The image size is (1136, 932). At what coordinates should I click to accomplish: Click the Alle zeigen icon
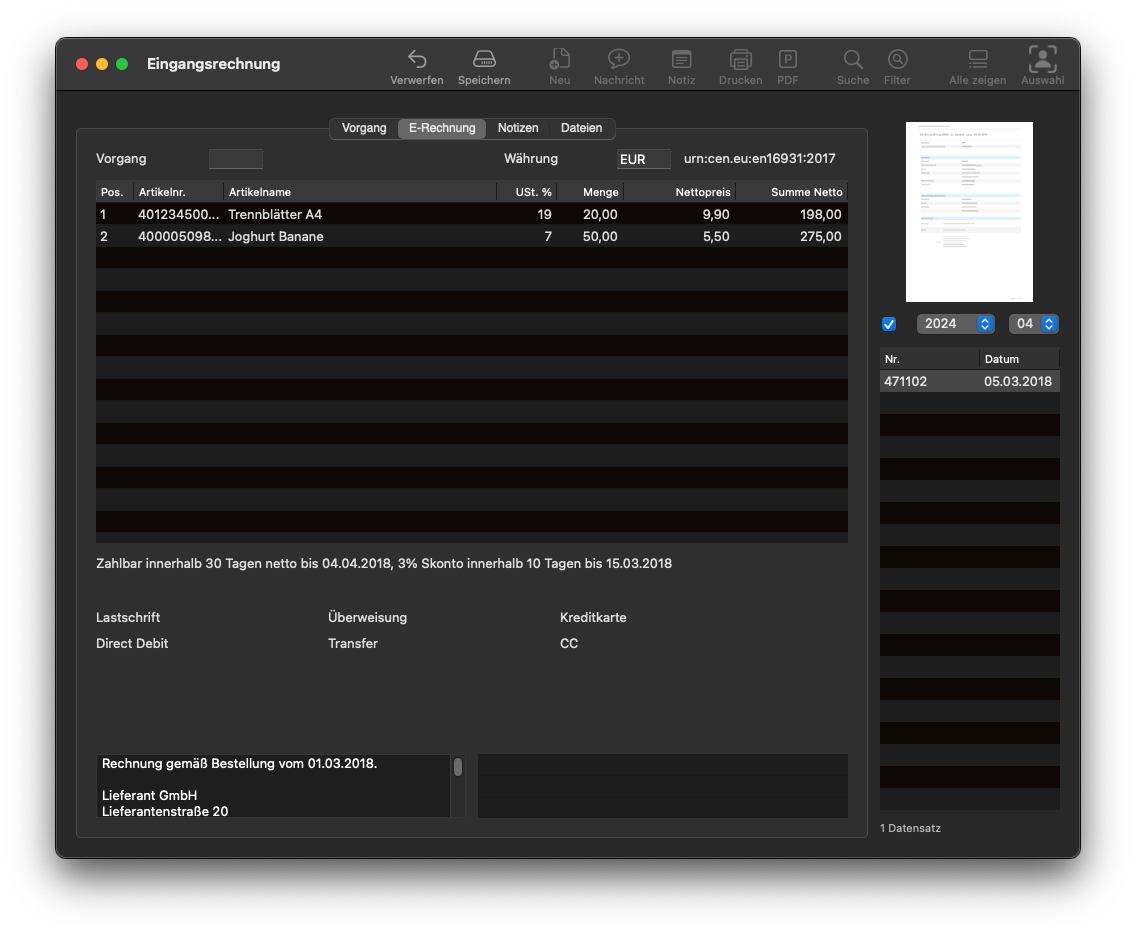[977, 60]
